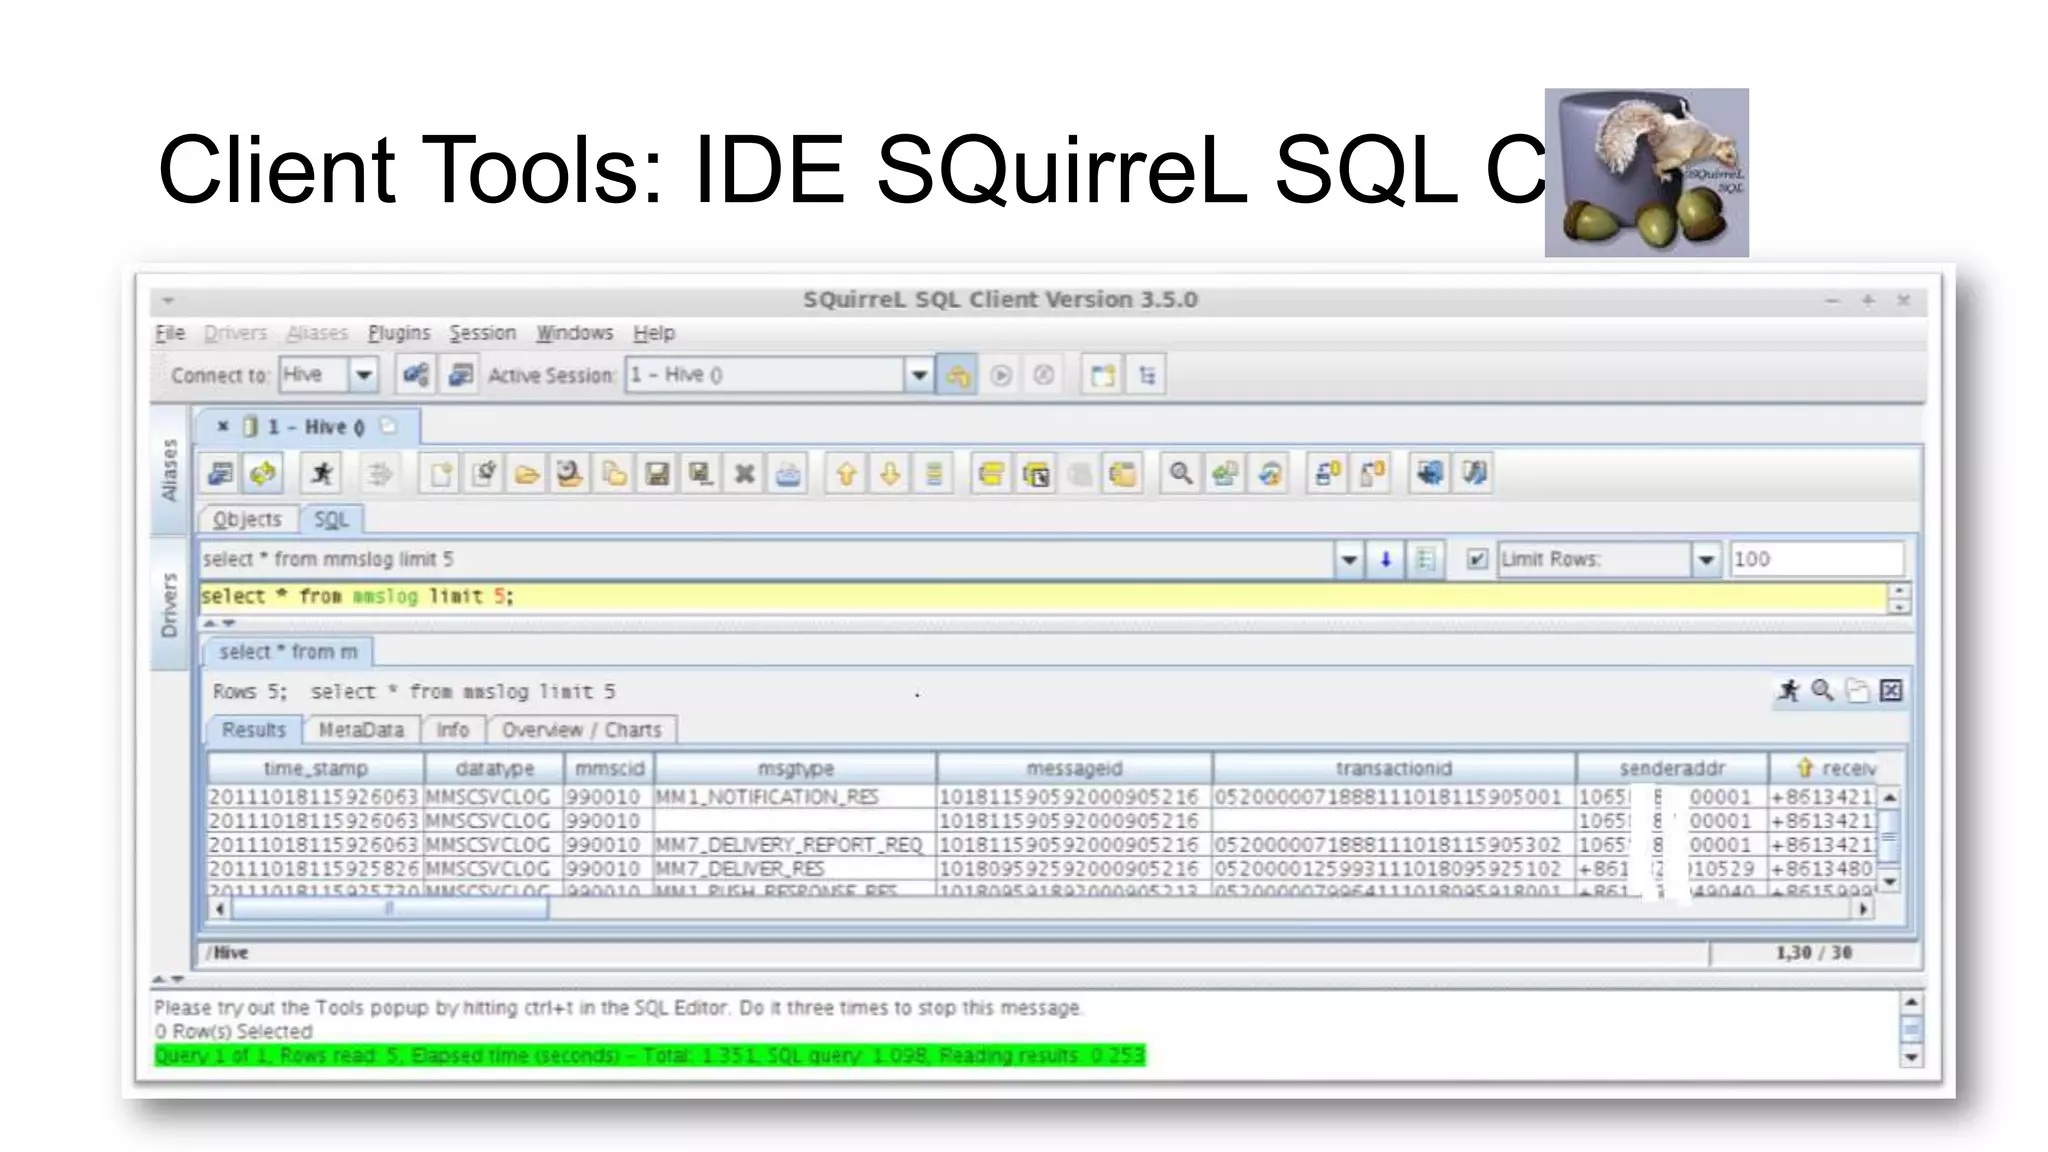Click the close file X icon in toolbar

pos(744,473)
